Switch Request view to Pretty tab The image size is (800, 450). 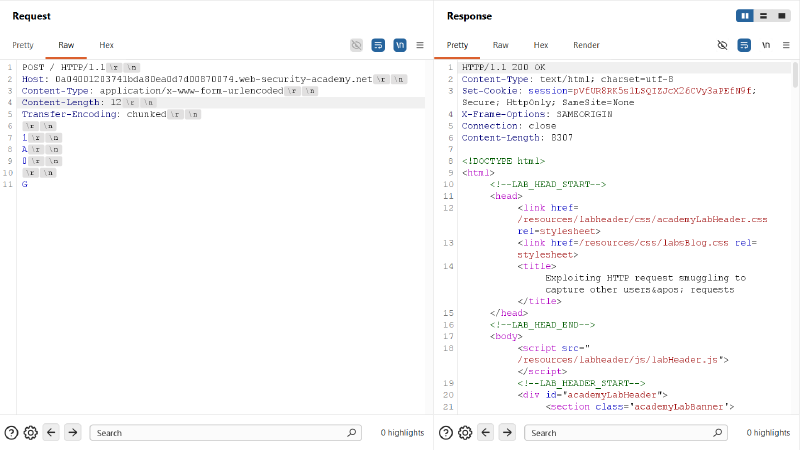click(x=23, y=45)
